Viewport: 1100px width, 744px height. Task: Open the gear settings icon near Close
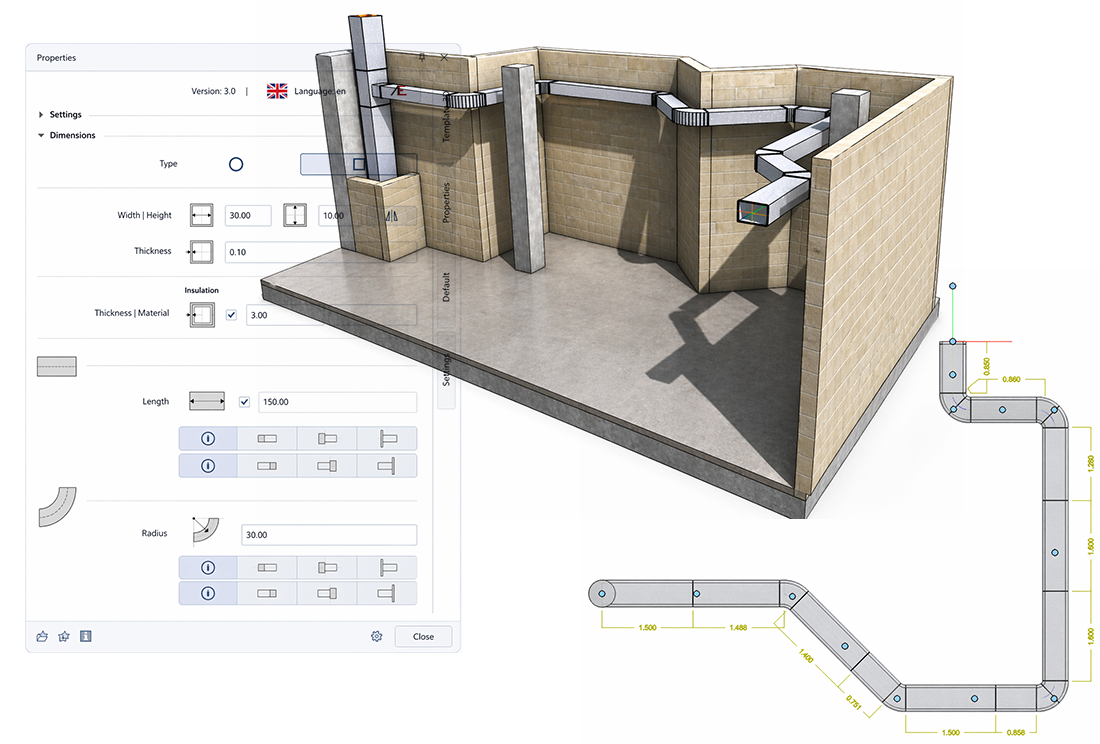click(377, 636)
